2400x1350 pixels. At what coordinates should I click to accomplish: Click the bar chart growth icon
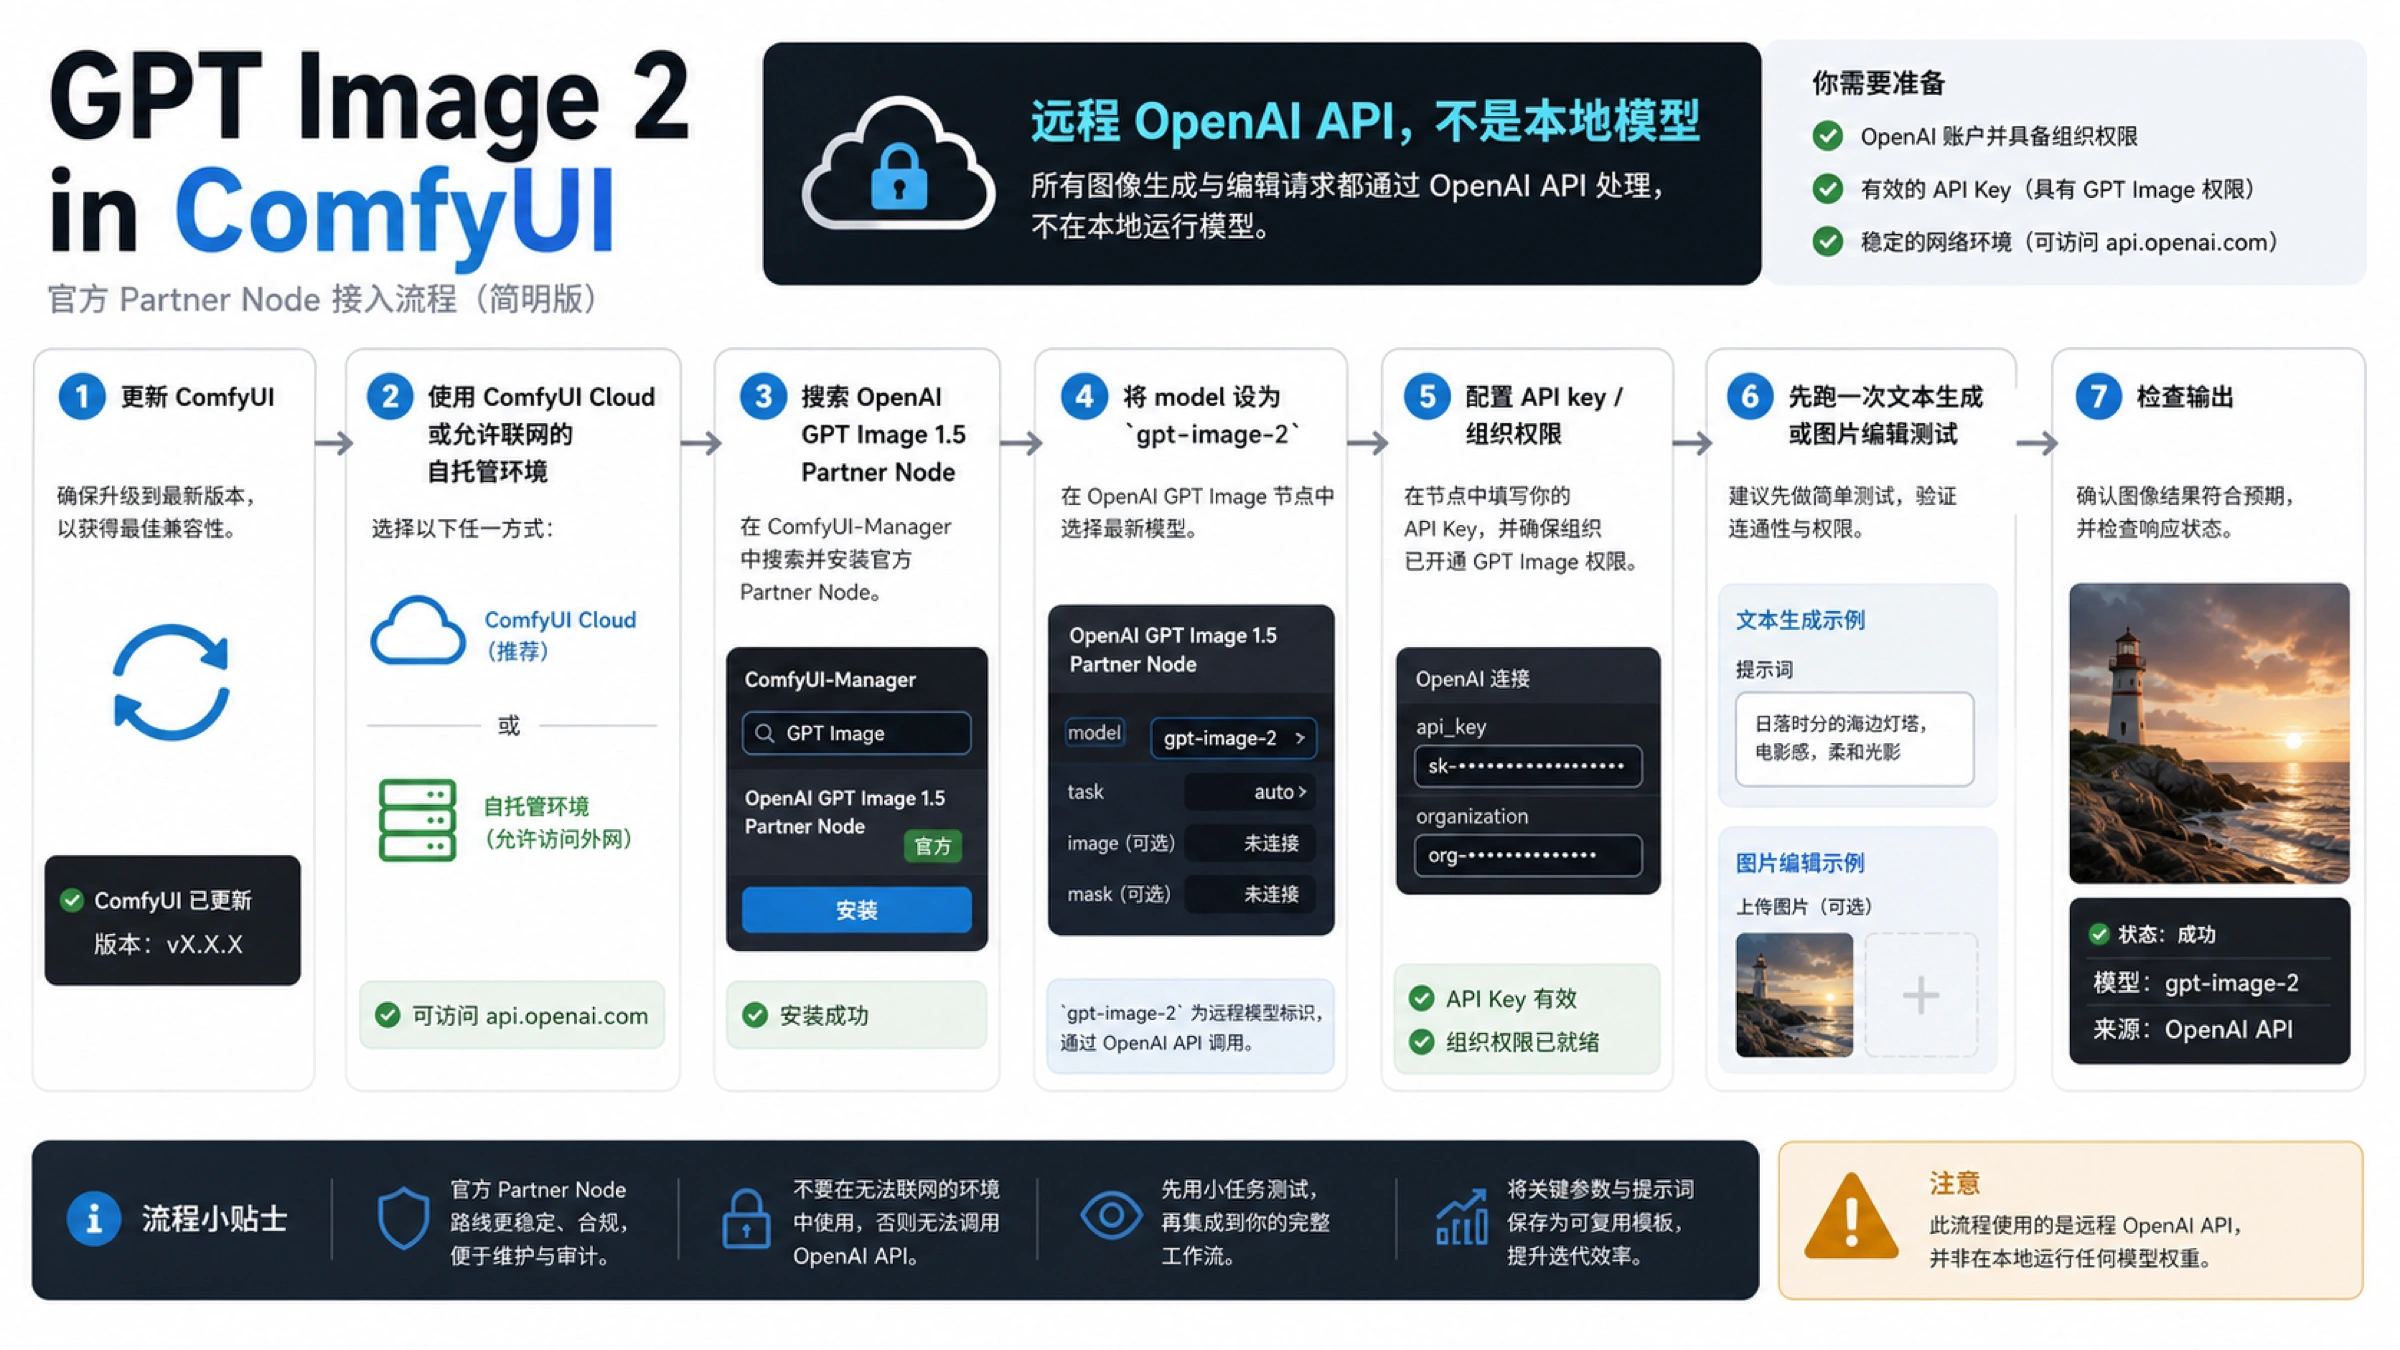[x=1461, y=1217]
